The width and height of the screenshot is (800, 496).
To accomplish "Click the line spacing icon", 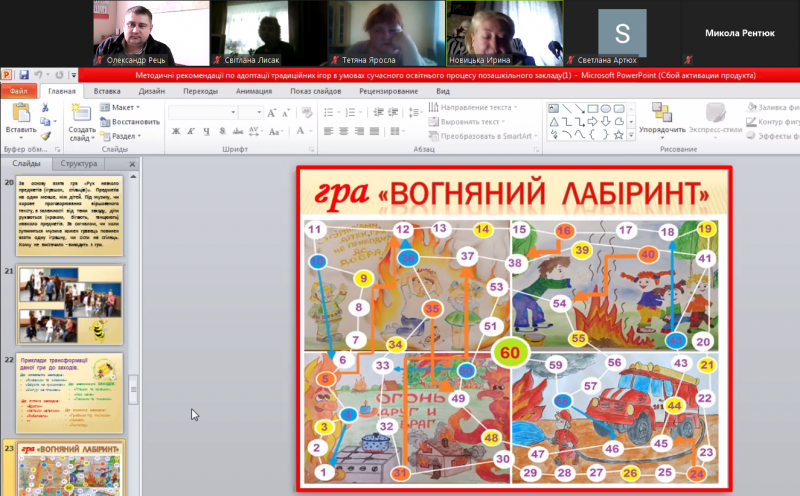I will [414, 112].
